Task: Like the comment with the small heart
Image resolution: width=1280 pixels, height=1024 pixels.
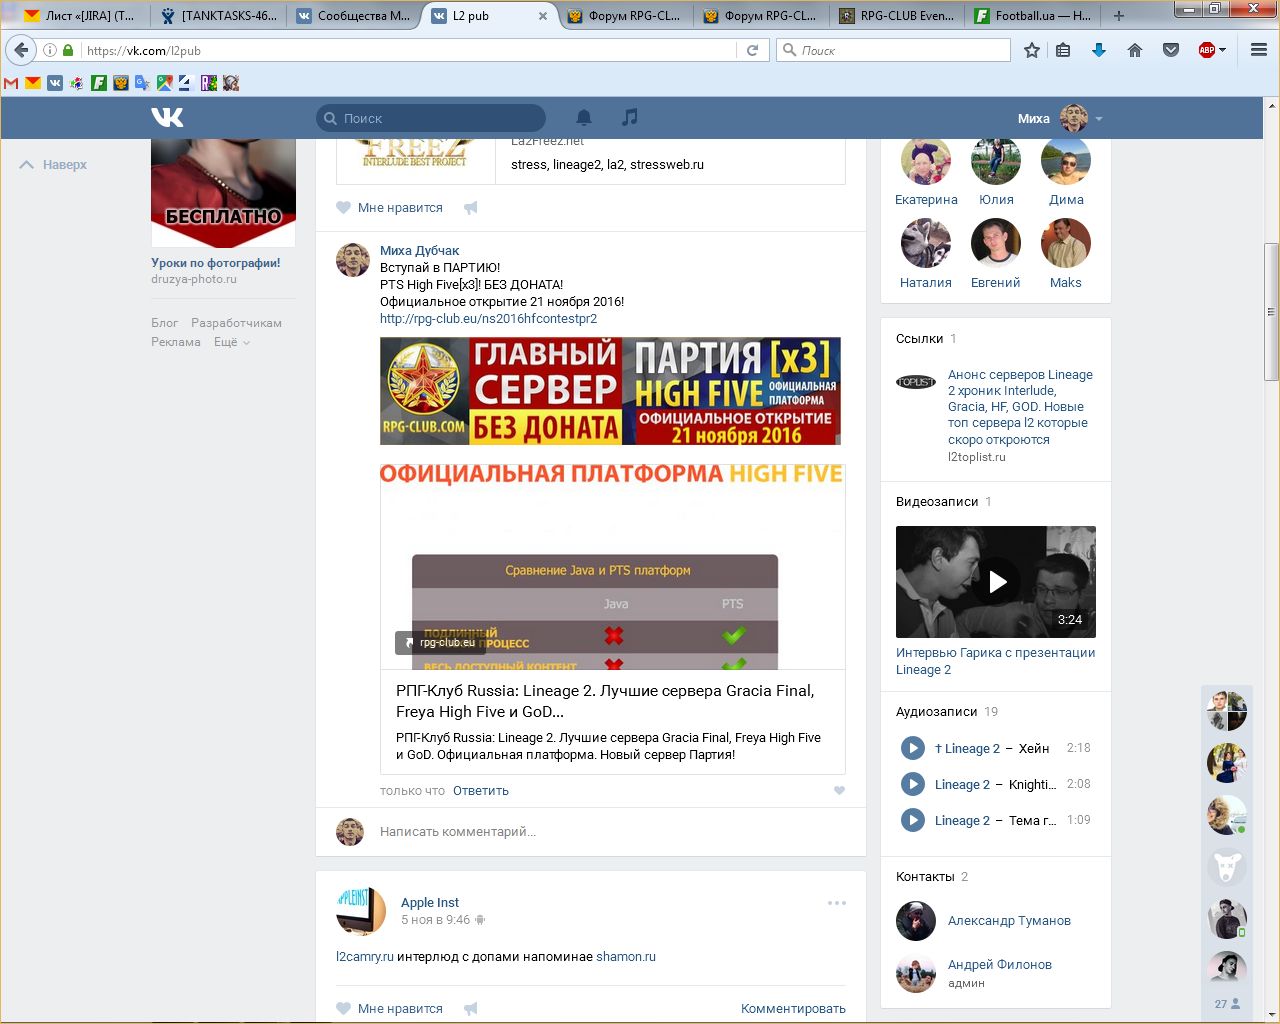Action: tap(839, 791)
